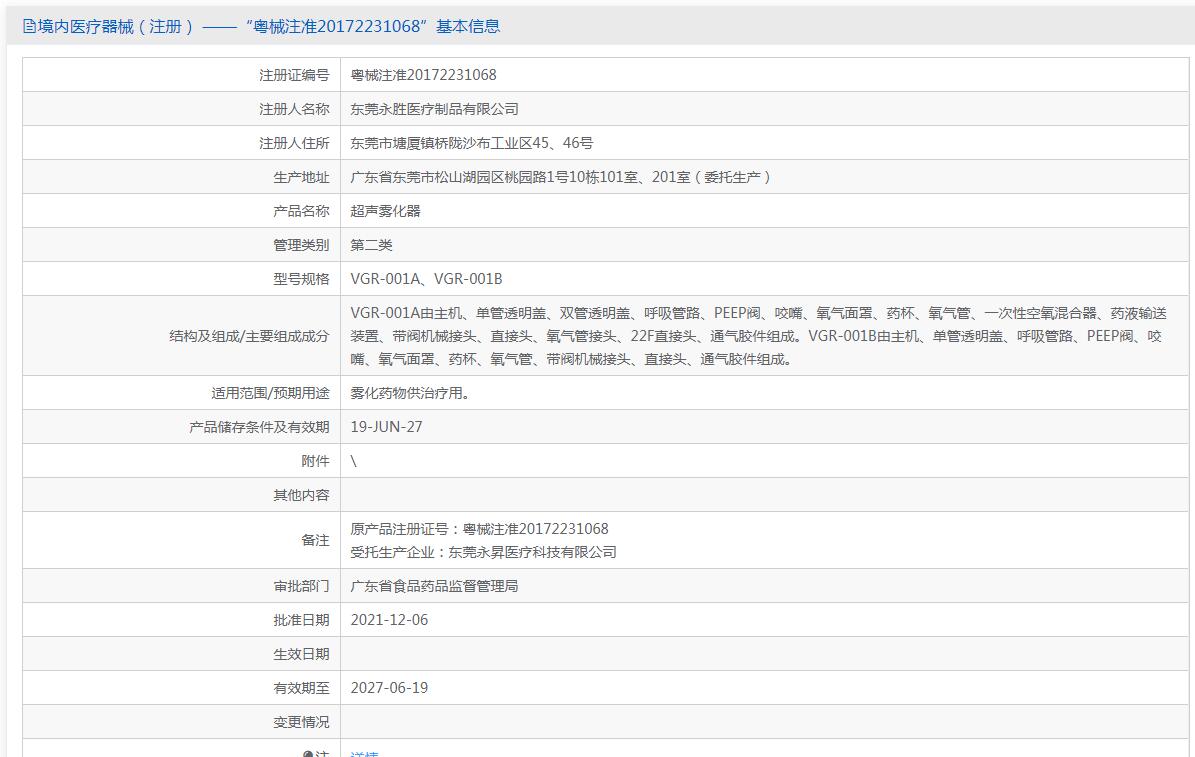Select the registrant name 东莞永胜医疗制品有限公司
1195x757 pixels.
click(434, 109)
